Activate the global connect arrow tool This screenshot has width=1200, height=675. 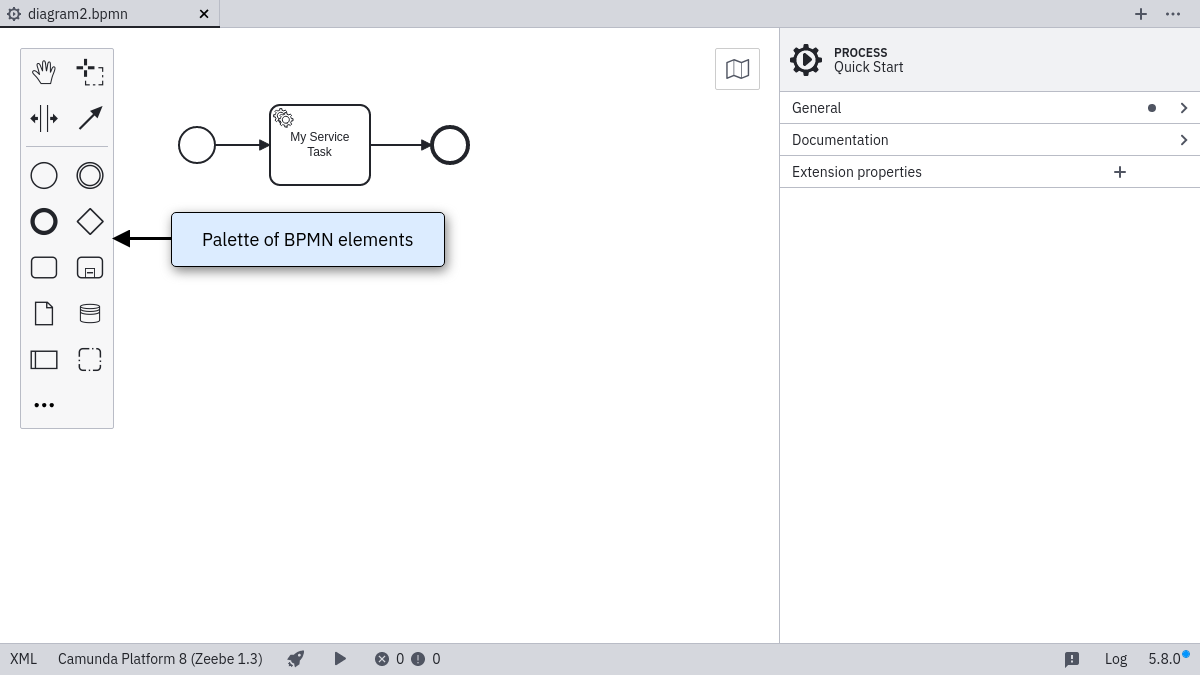click(90, 118)
